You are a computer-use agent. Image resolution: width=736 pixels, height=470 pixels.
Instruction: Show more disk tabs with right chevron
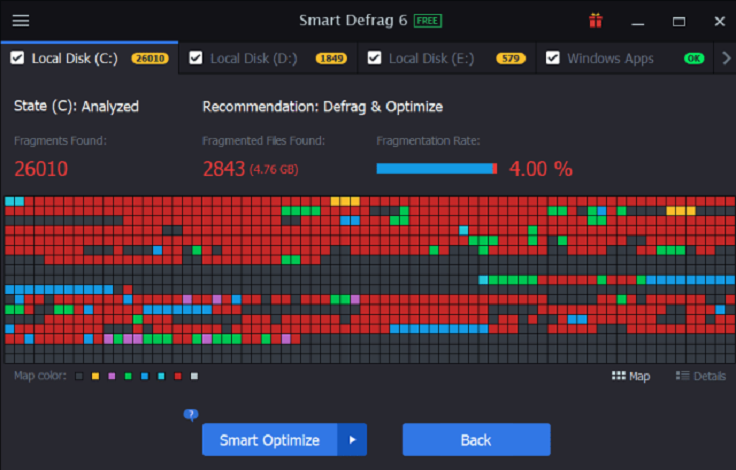tap(726, 58)
